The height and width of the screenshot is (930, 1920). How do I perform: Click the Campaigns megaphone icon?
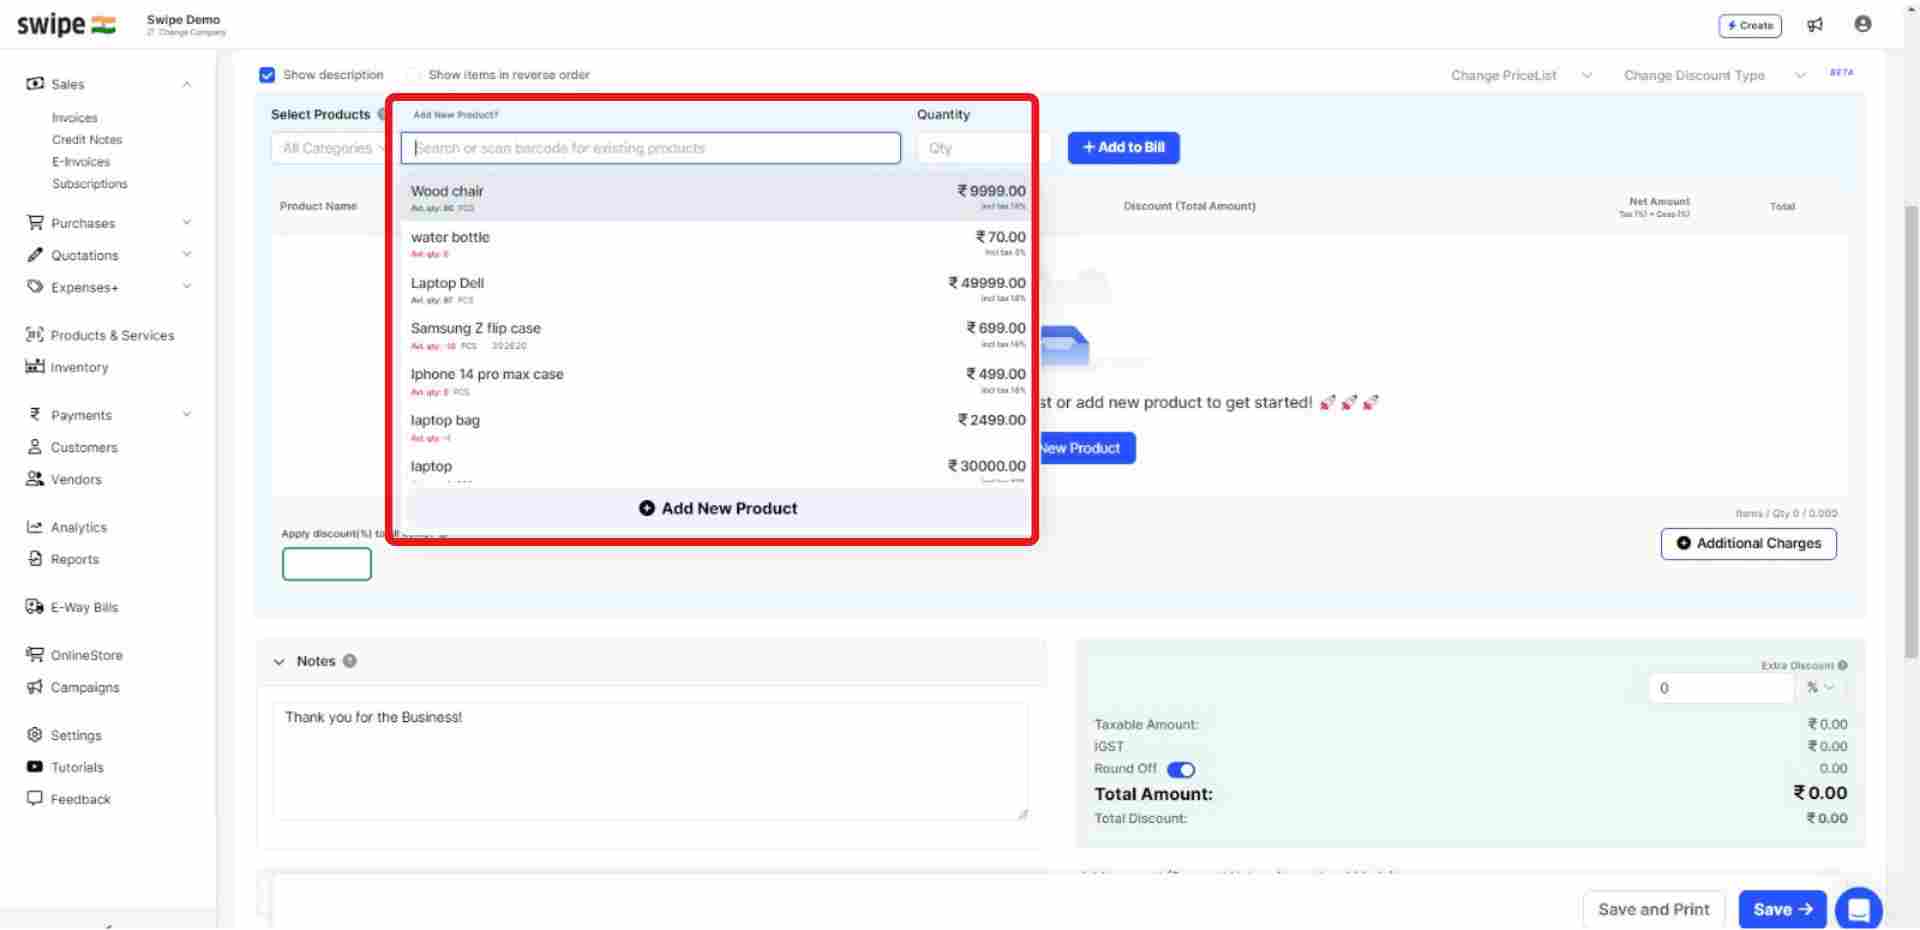coord(35,687)
